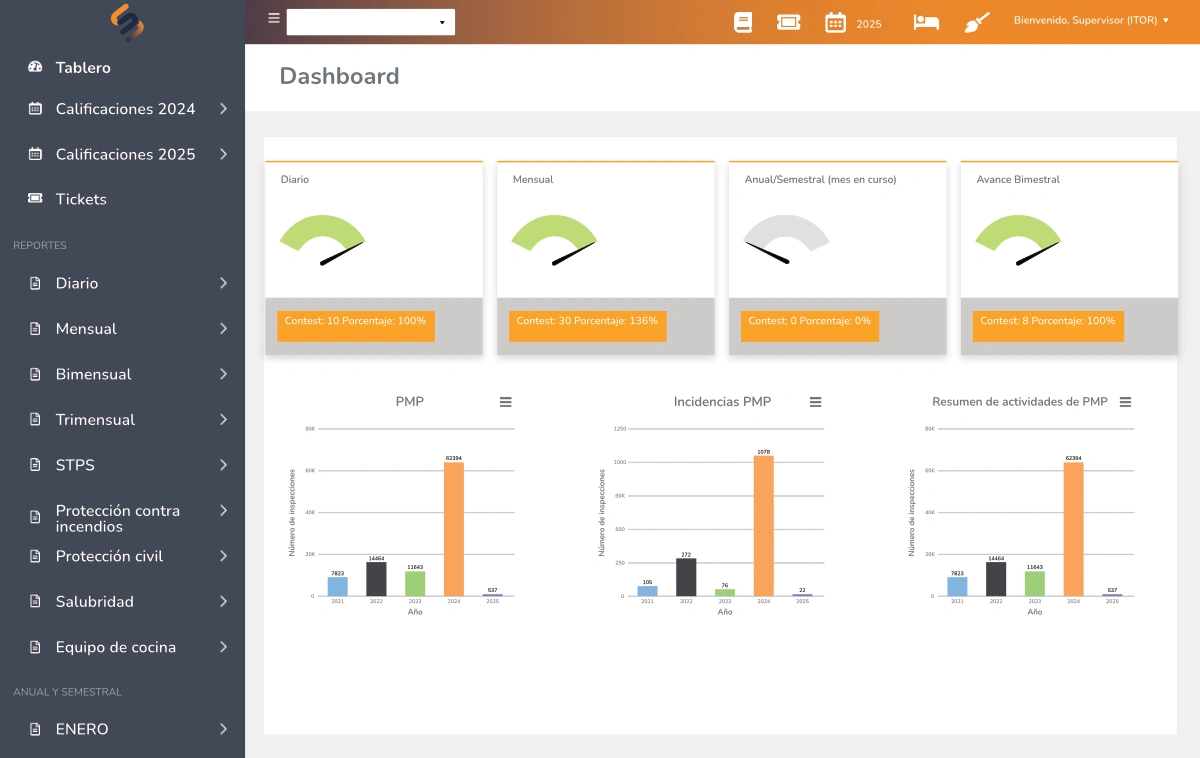Image resolution: width=1200 pixels, height=758 pixels.
Task: Open the PMP chart context menu icon
Action: click(506, 402)
